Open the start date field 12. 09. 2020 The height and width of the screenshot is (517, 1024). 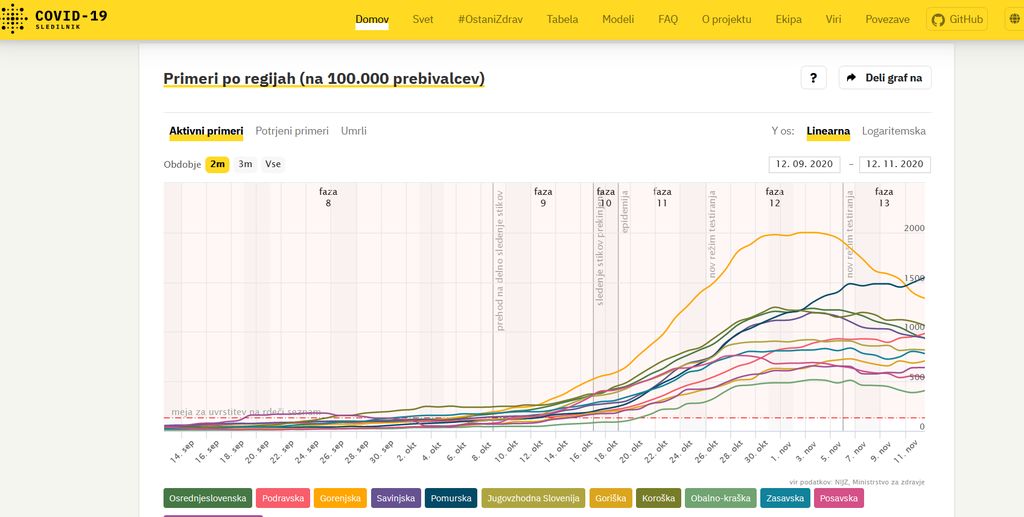tap(804, 164)
